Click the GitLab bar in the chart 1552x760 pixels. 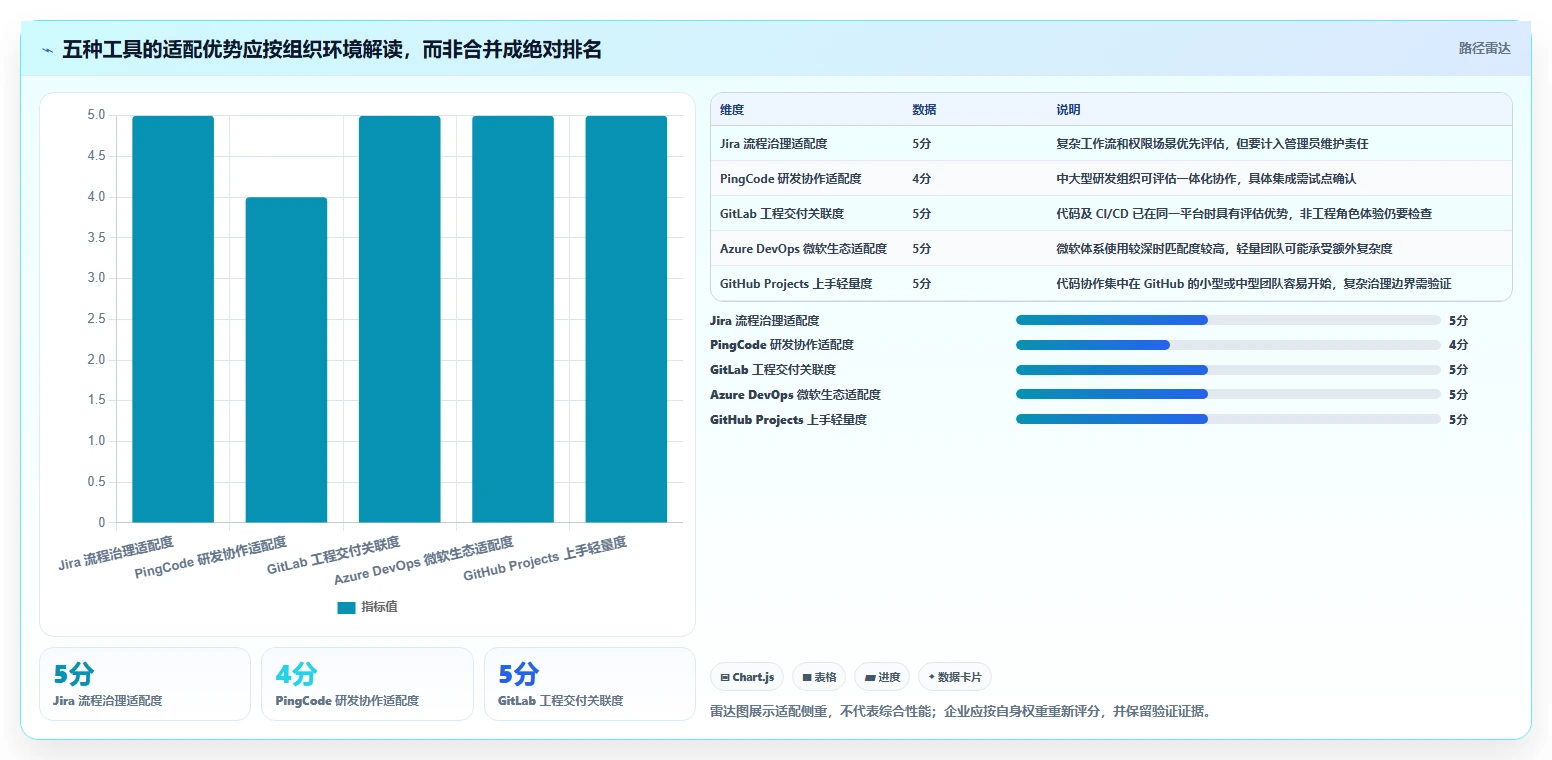pyautogui.click(x=400, y=319)
